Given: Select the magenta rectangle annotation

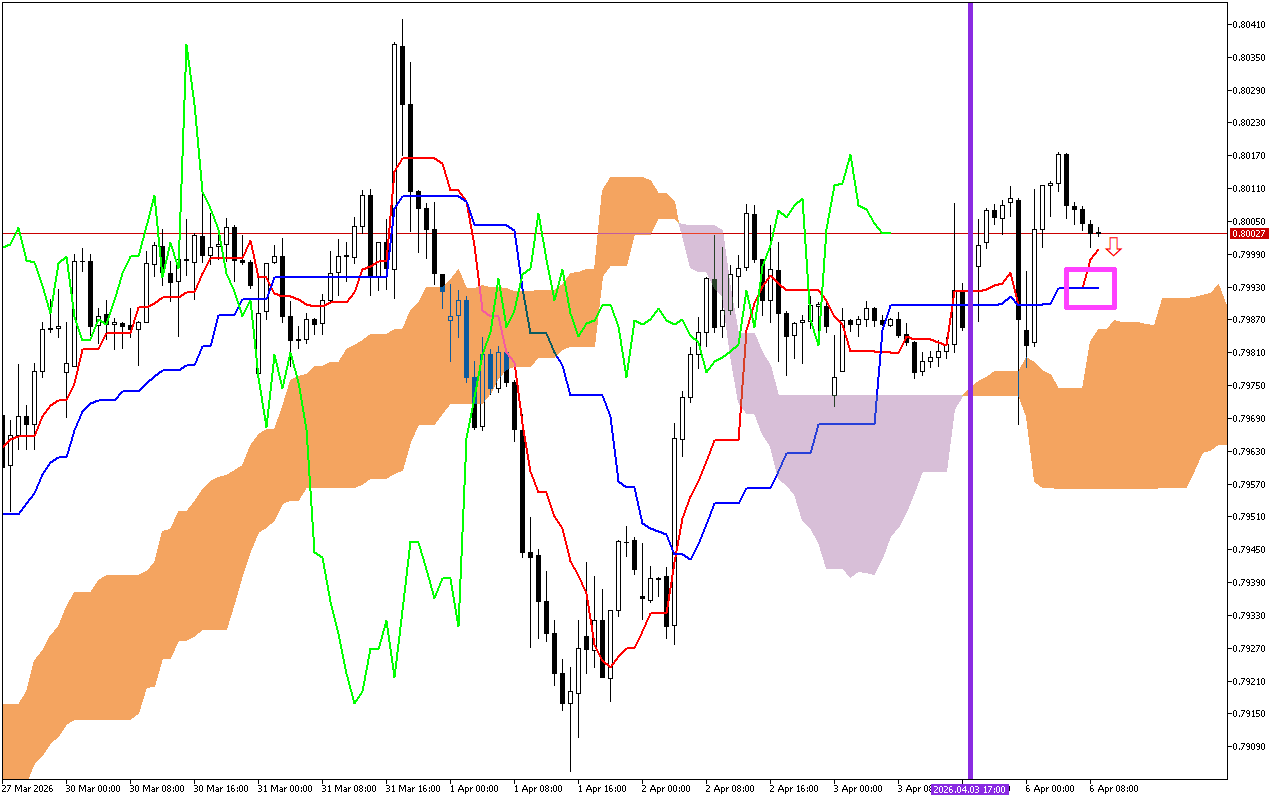Looking at the screenshot, I should point(1090,269).
